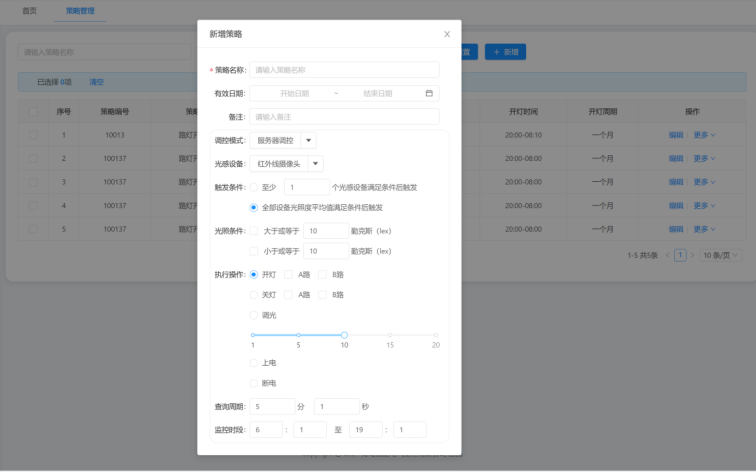This screenshot has height=472, width=756.
Task: Check the row 1 checkbox (10013)
Action: (x=33, y=135)
